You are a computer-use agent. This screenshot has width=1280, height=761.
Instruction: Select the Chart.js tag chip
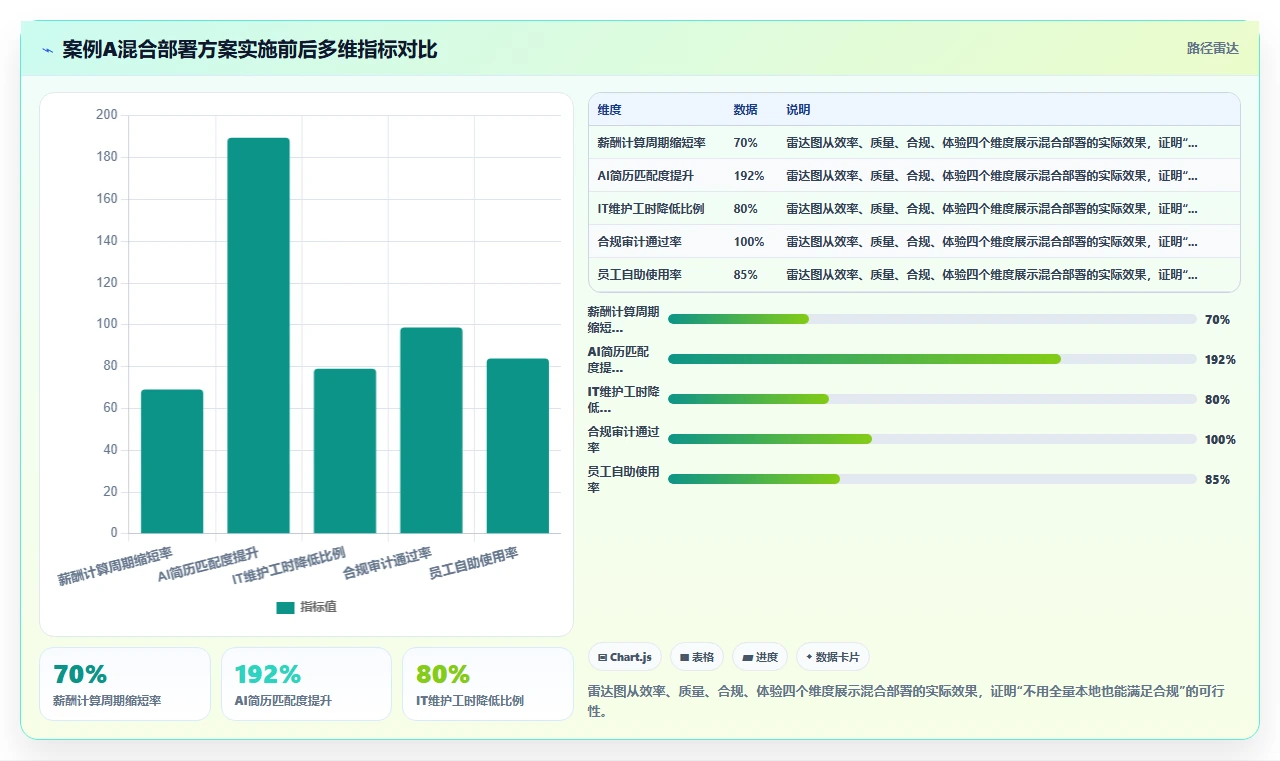coord(624,657)
